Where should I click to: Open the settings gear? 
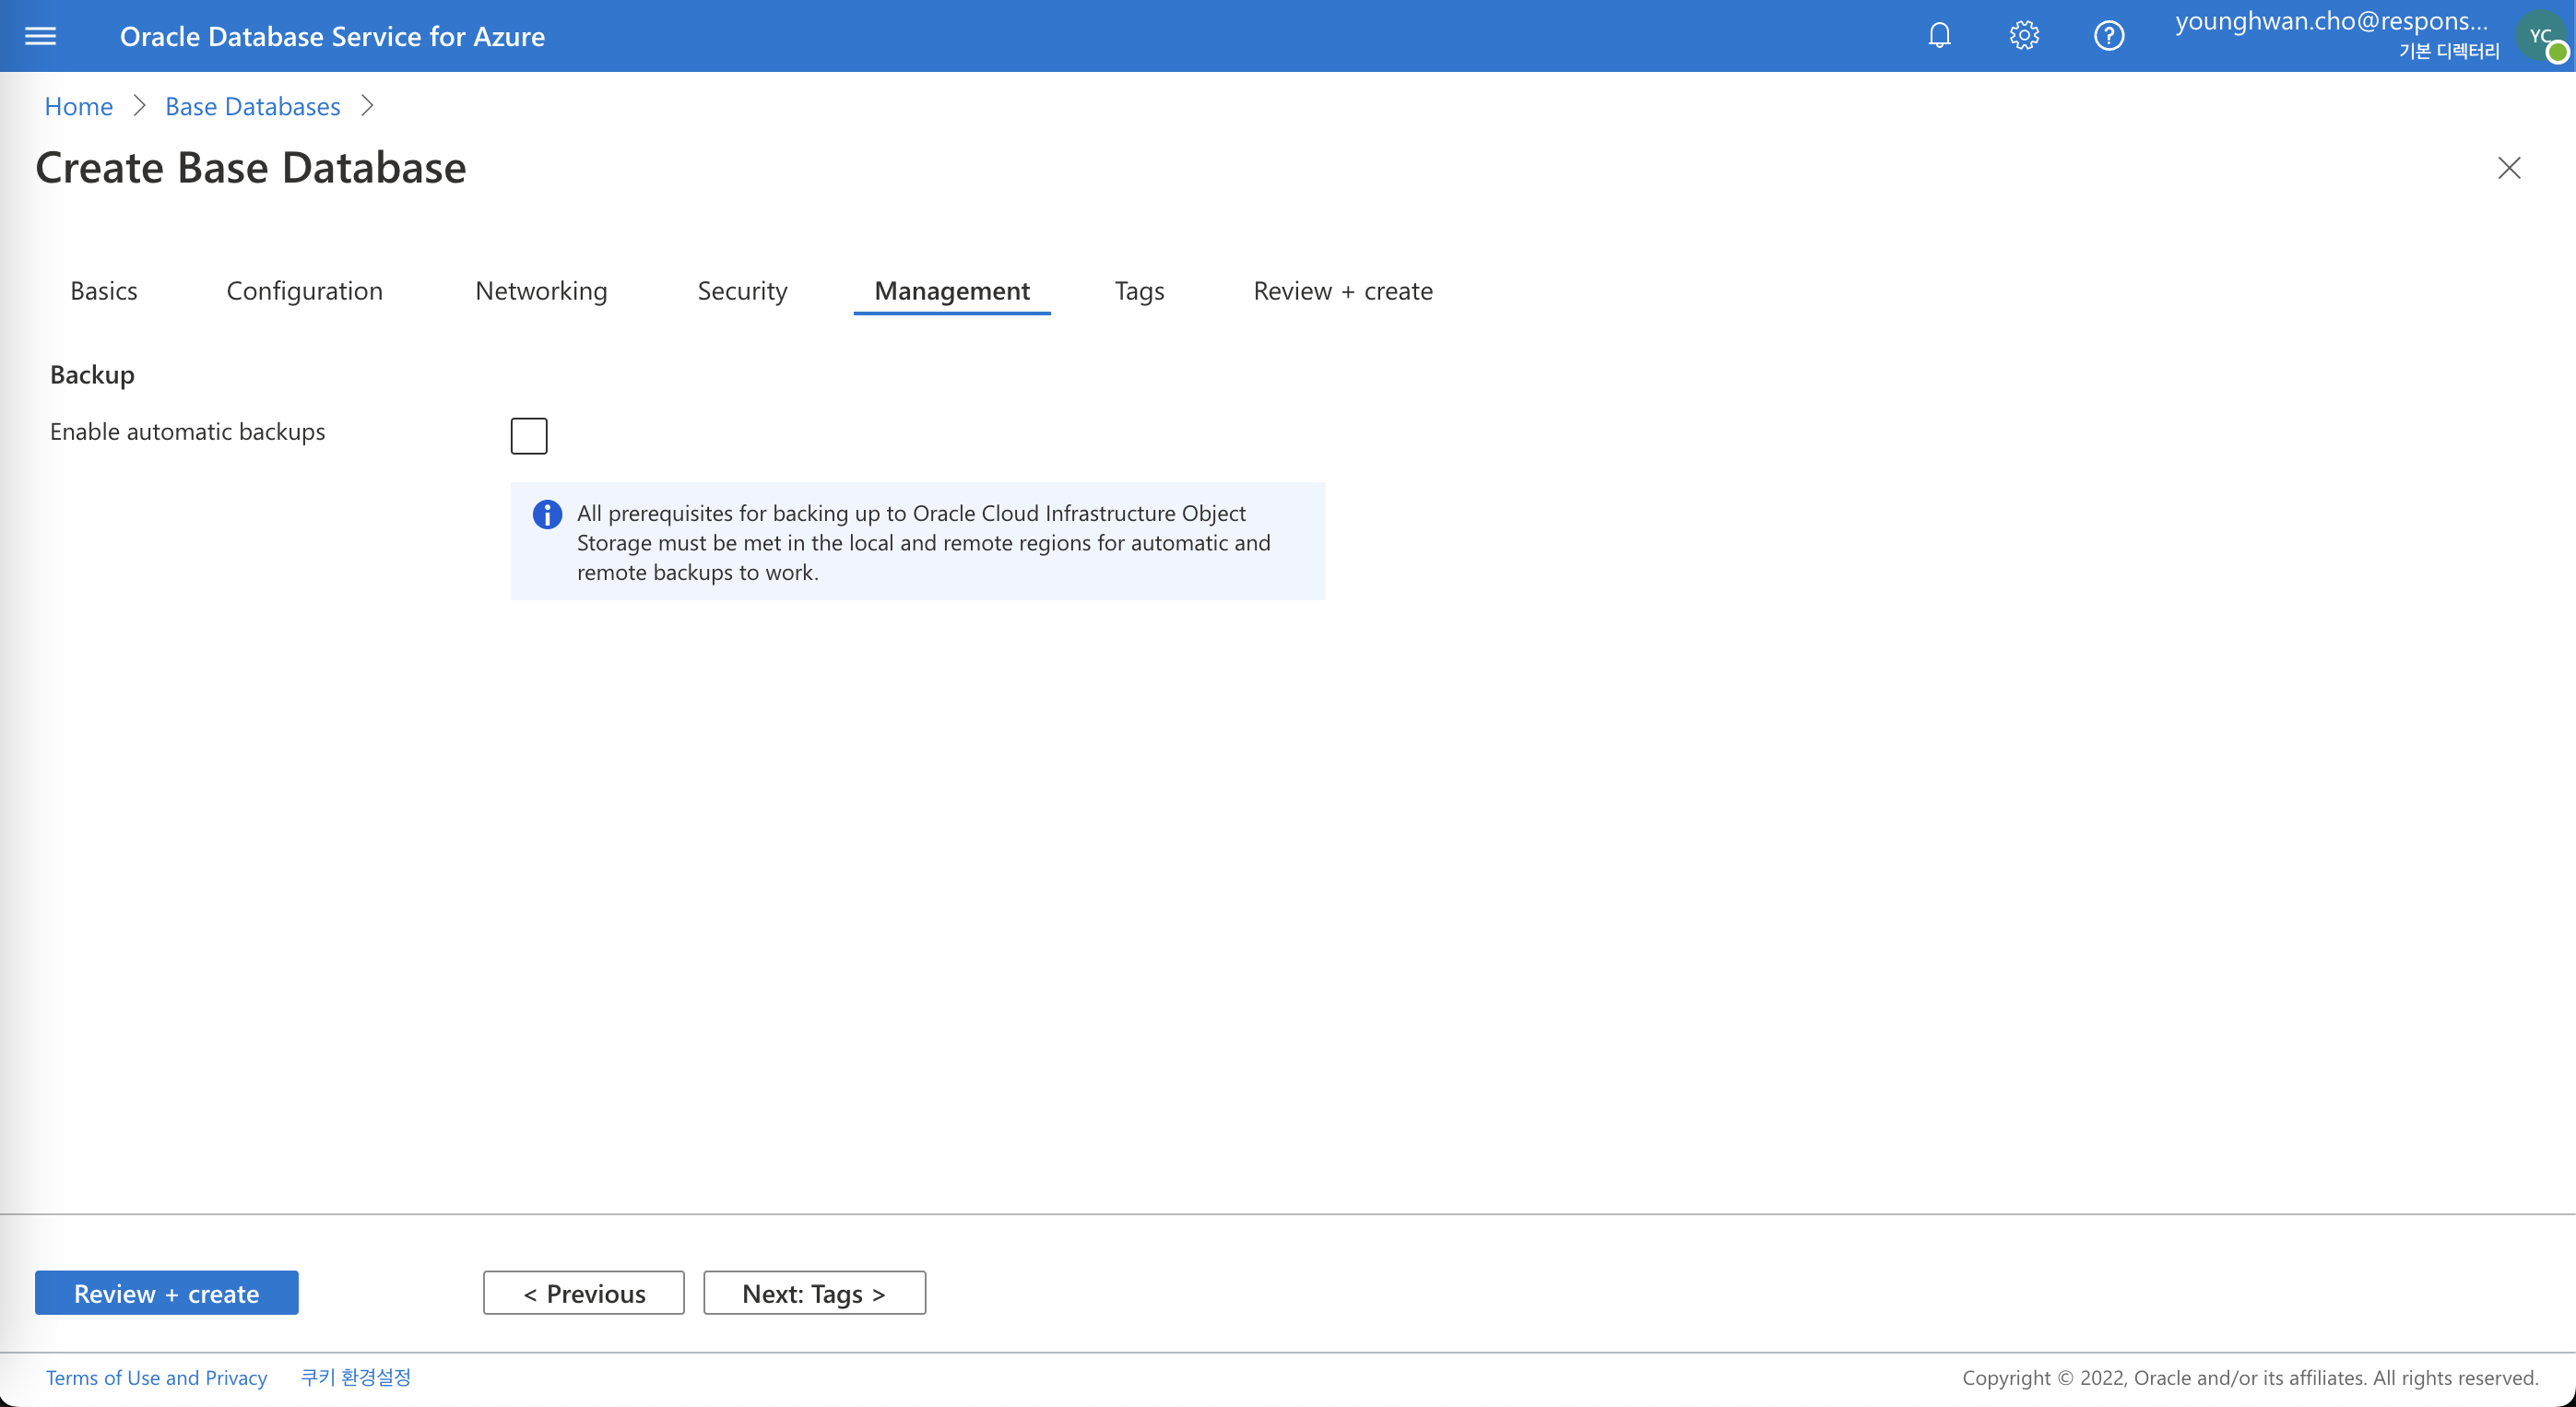pos(2024,36)
